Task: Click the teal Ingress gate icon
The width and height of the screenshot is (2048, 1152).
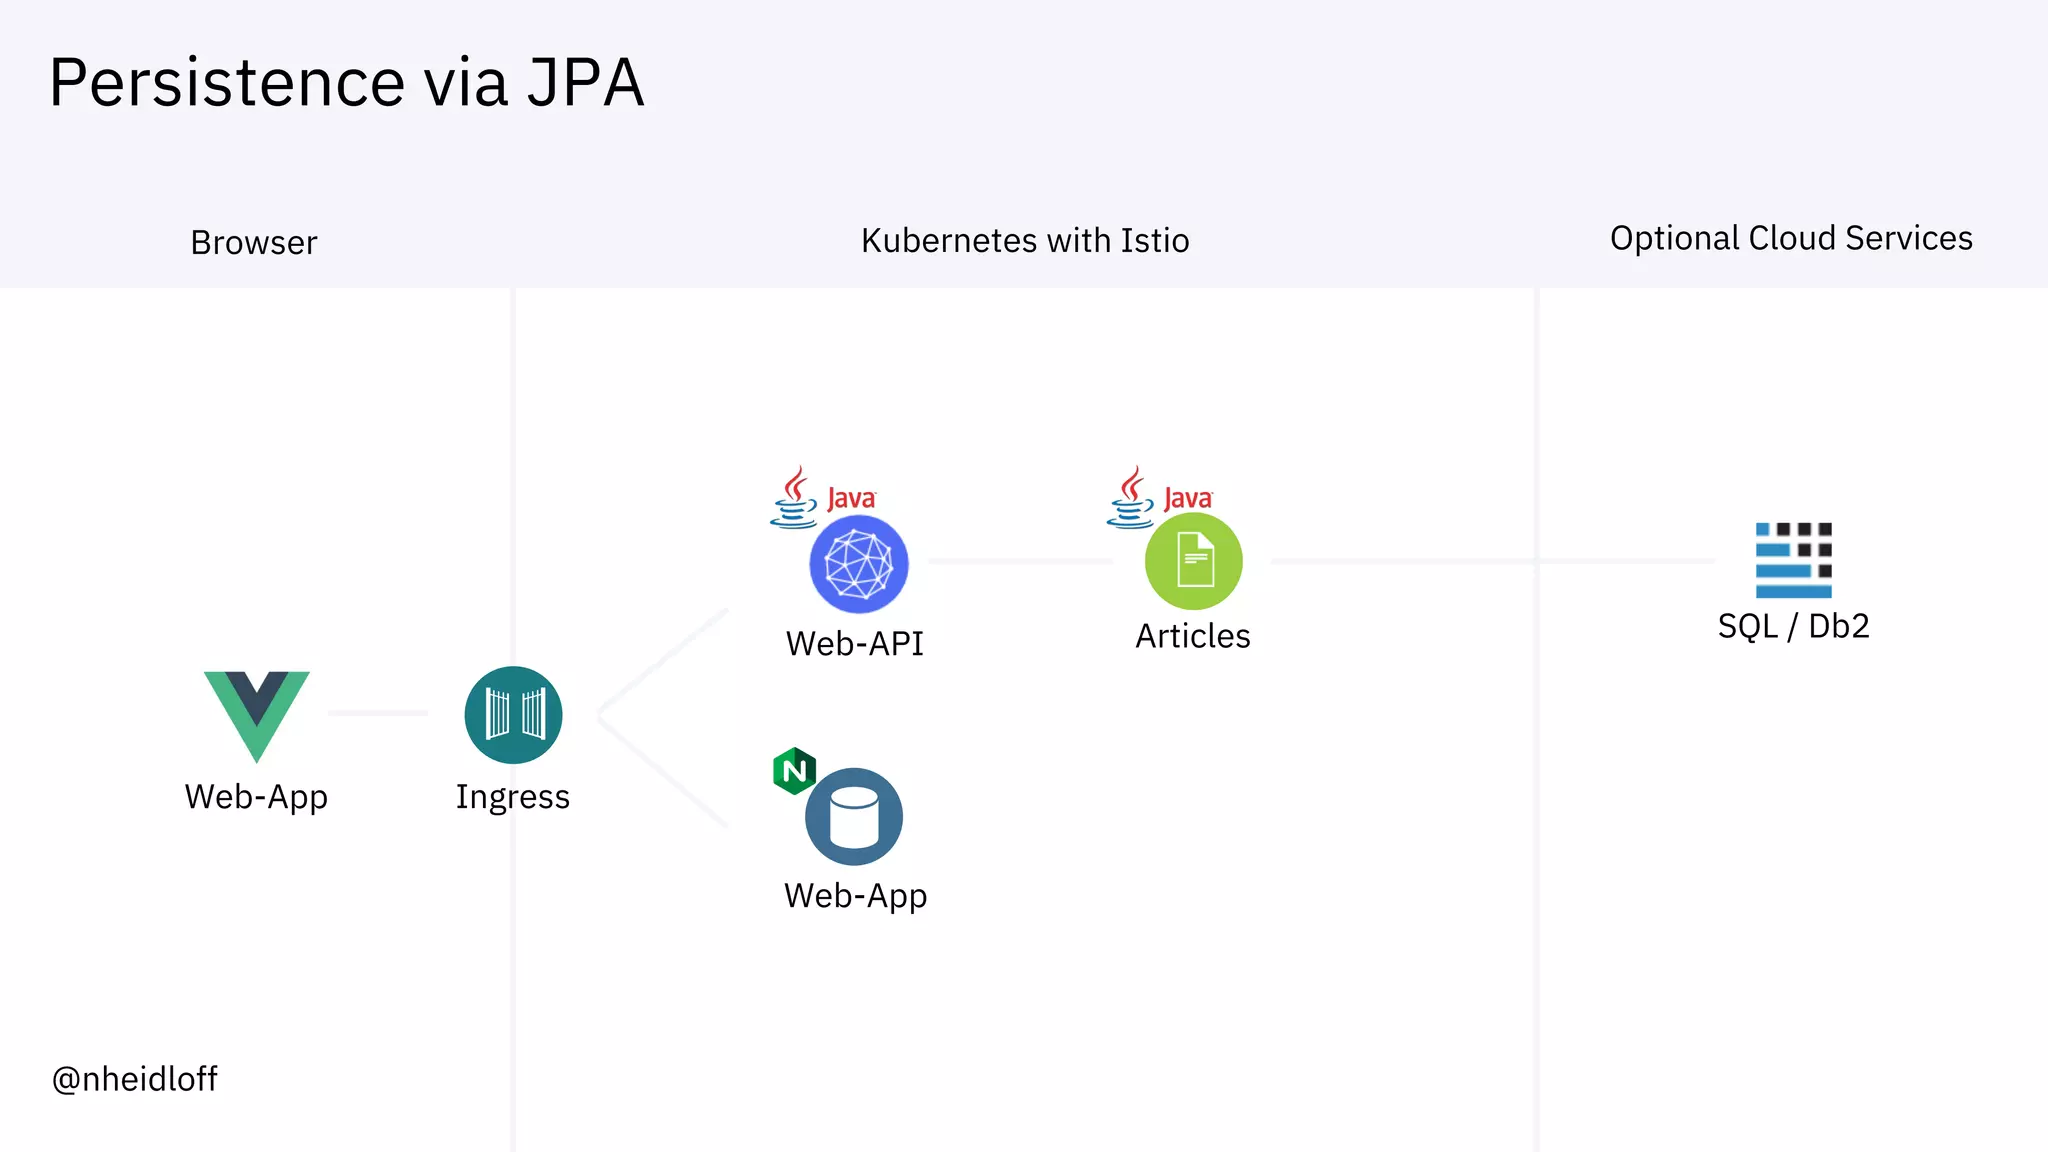Action: click(514, 715)
